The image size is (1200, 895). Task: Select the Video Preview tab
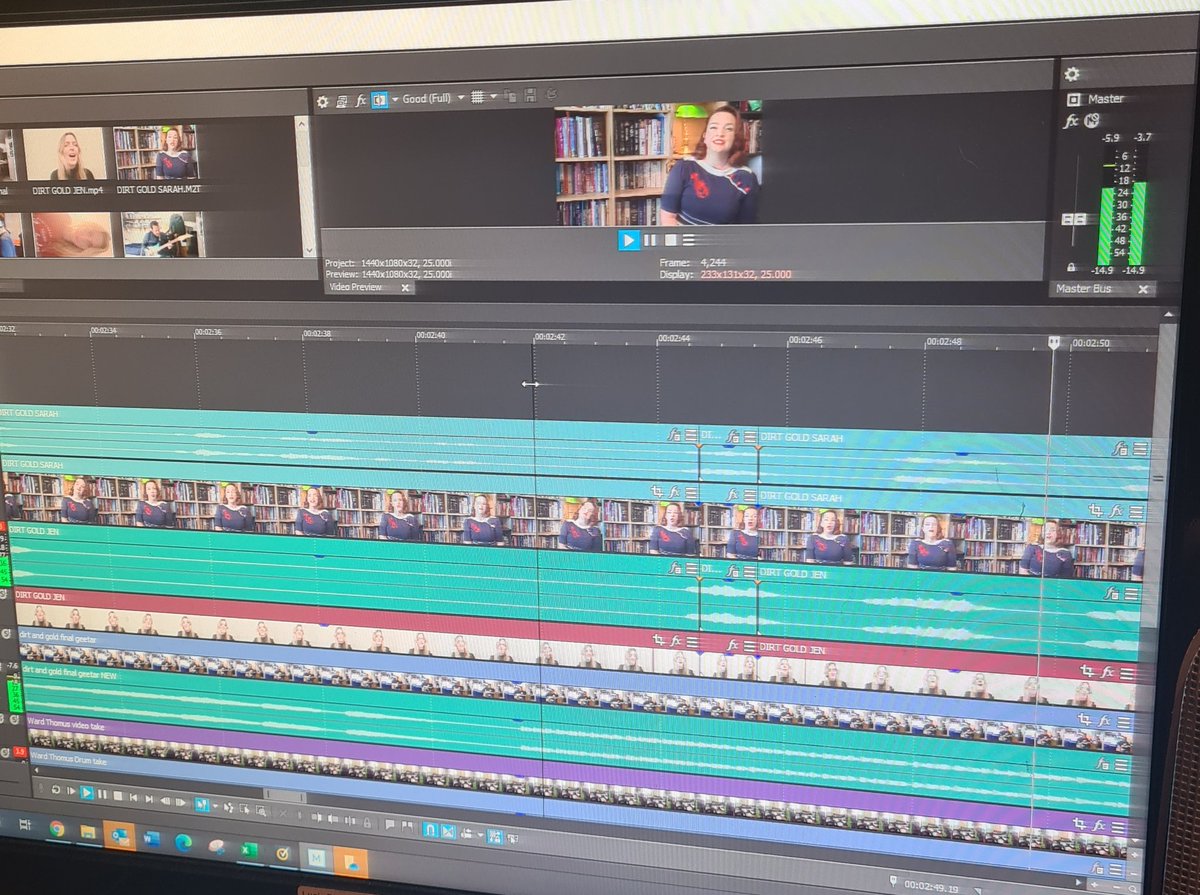(354, 287)
